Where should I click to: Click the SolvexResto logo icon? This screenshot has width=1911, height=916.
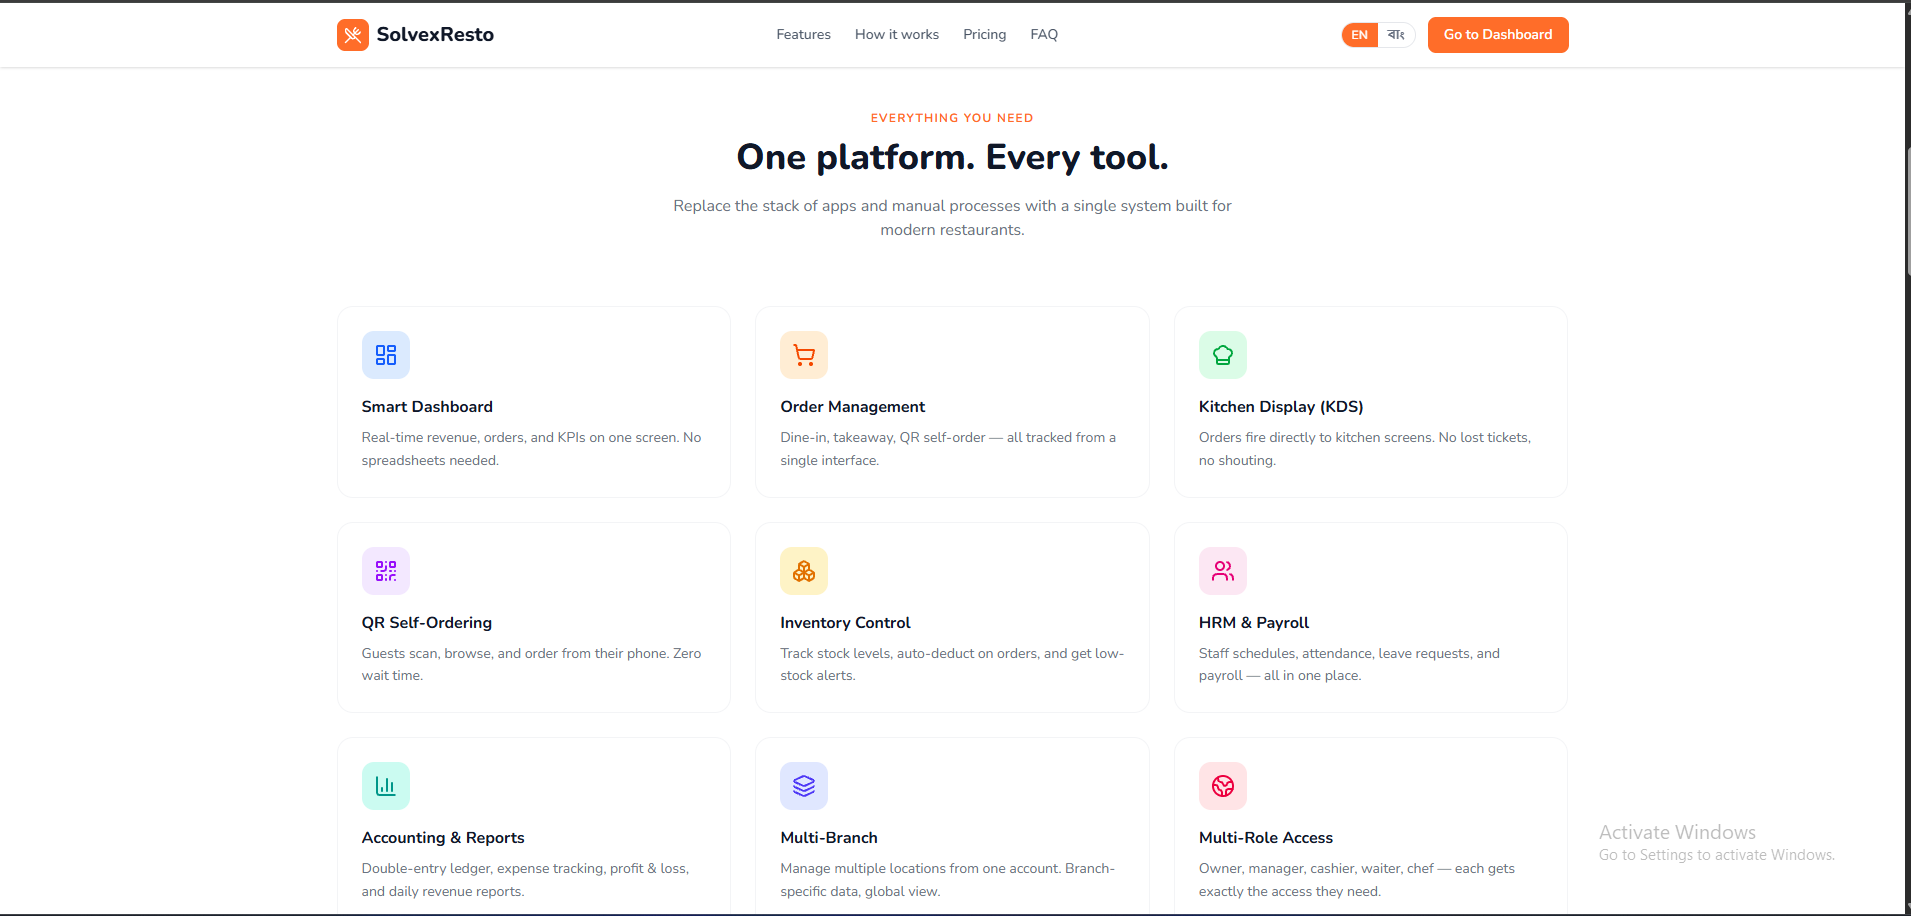click(352, 35)
